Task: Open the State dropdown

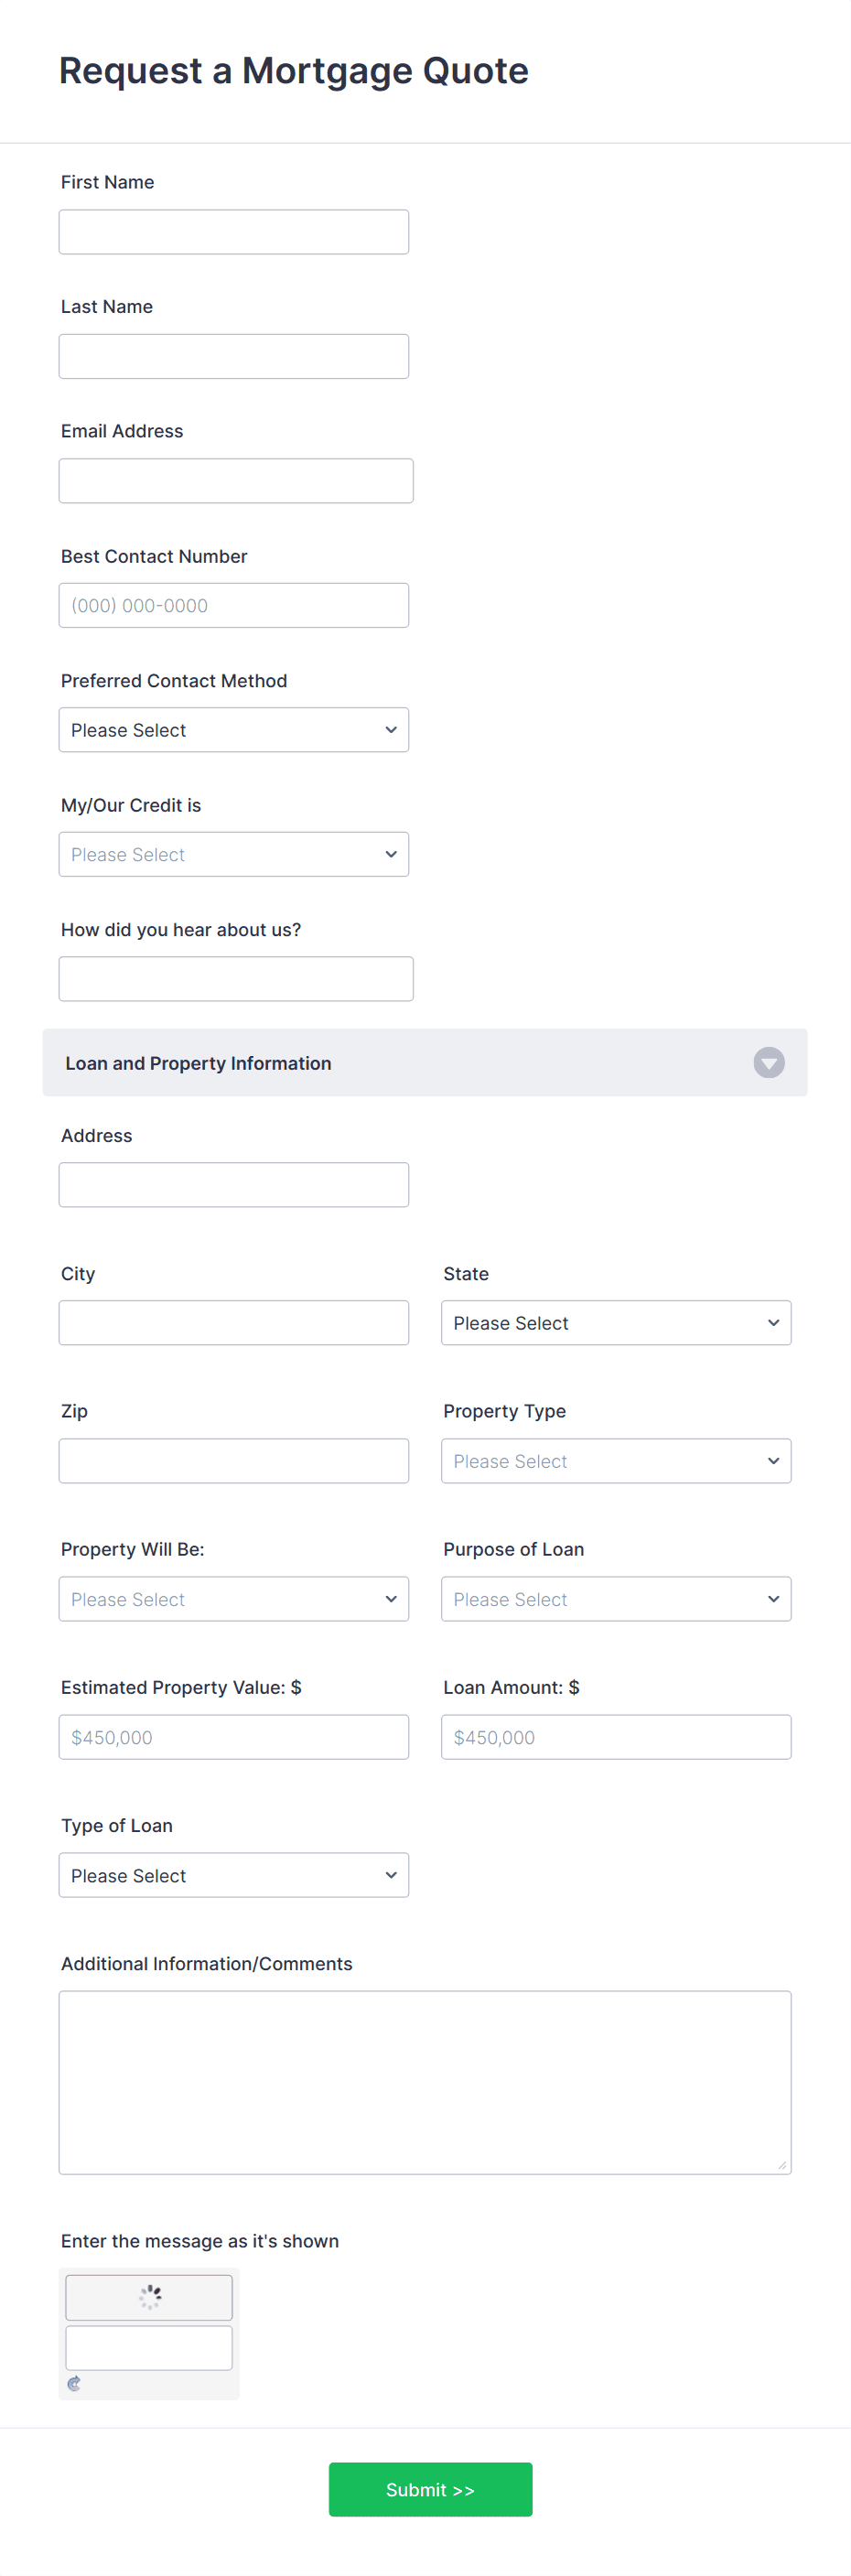Action: (615, 1322)
